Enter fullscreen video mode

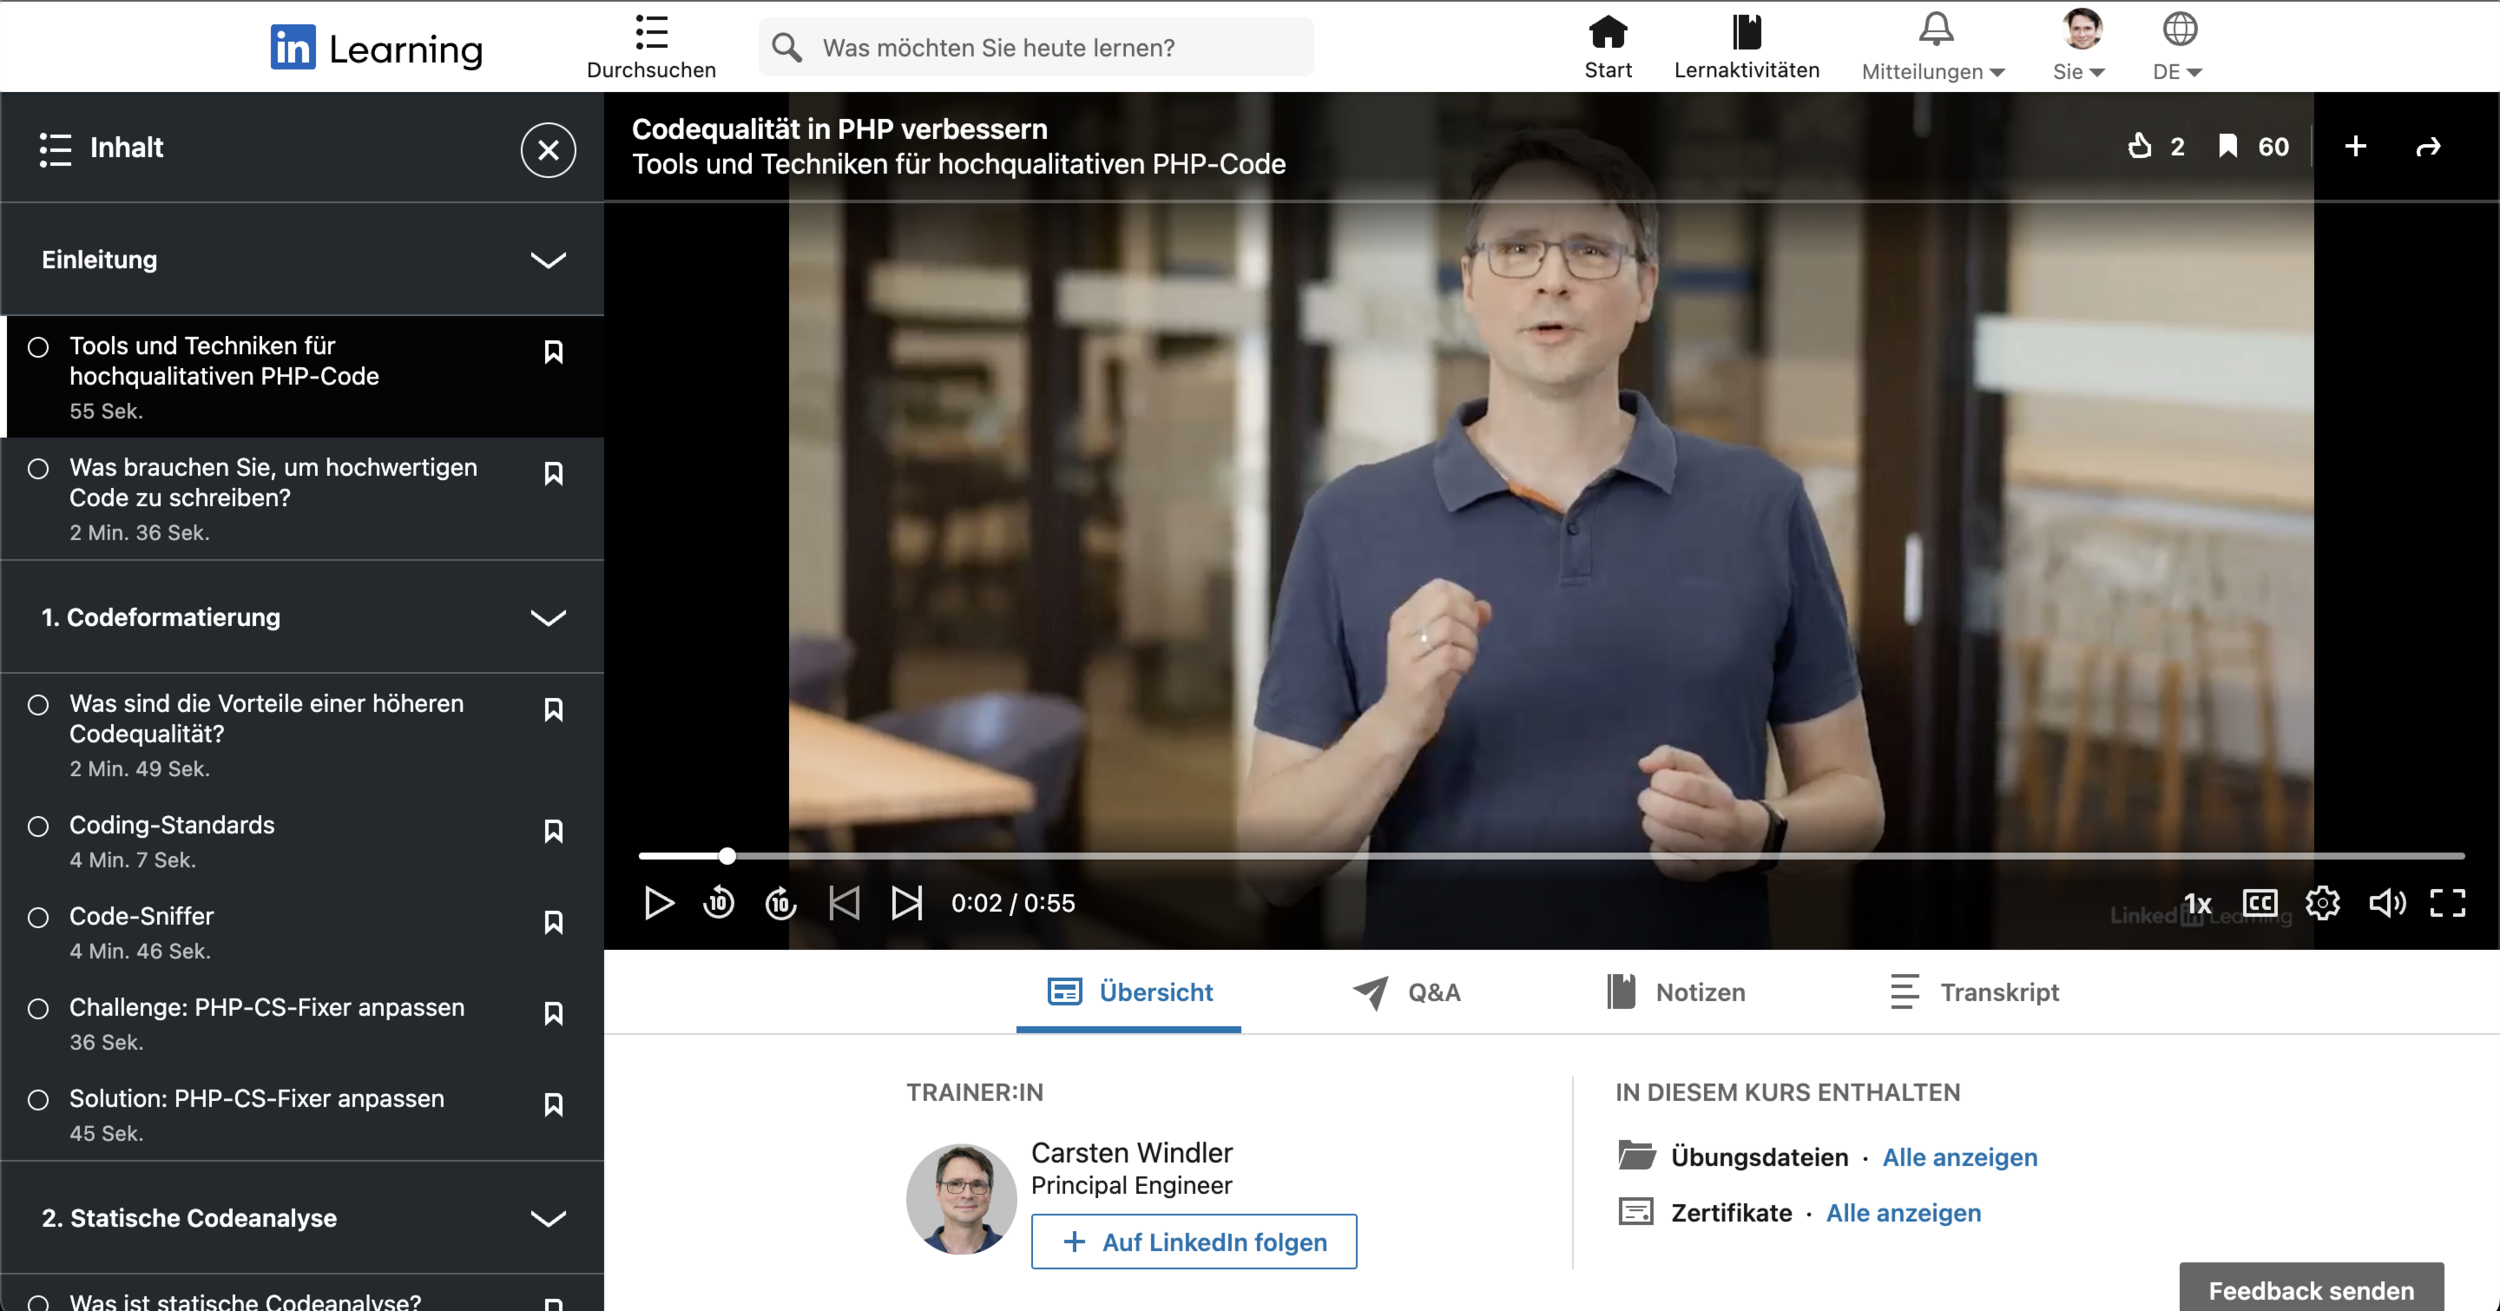tap(2447, 903)
